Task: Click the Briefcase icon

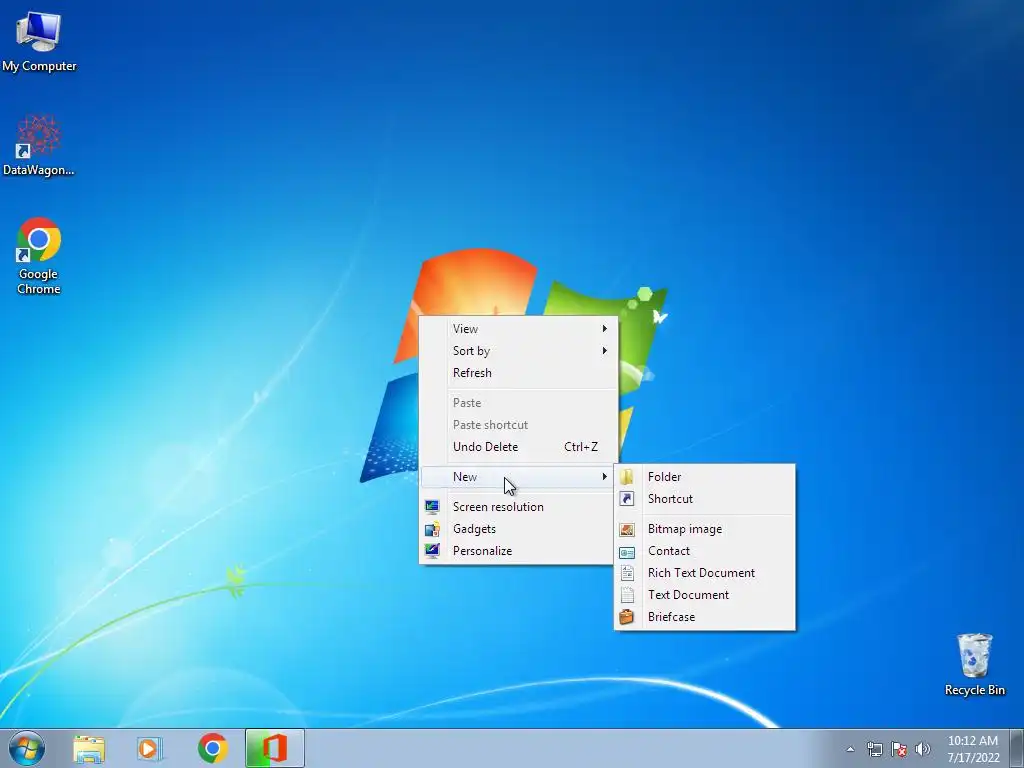Action: click(x=627, y=616)
